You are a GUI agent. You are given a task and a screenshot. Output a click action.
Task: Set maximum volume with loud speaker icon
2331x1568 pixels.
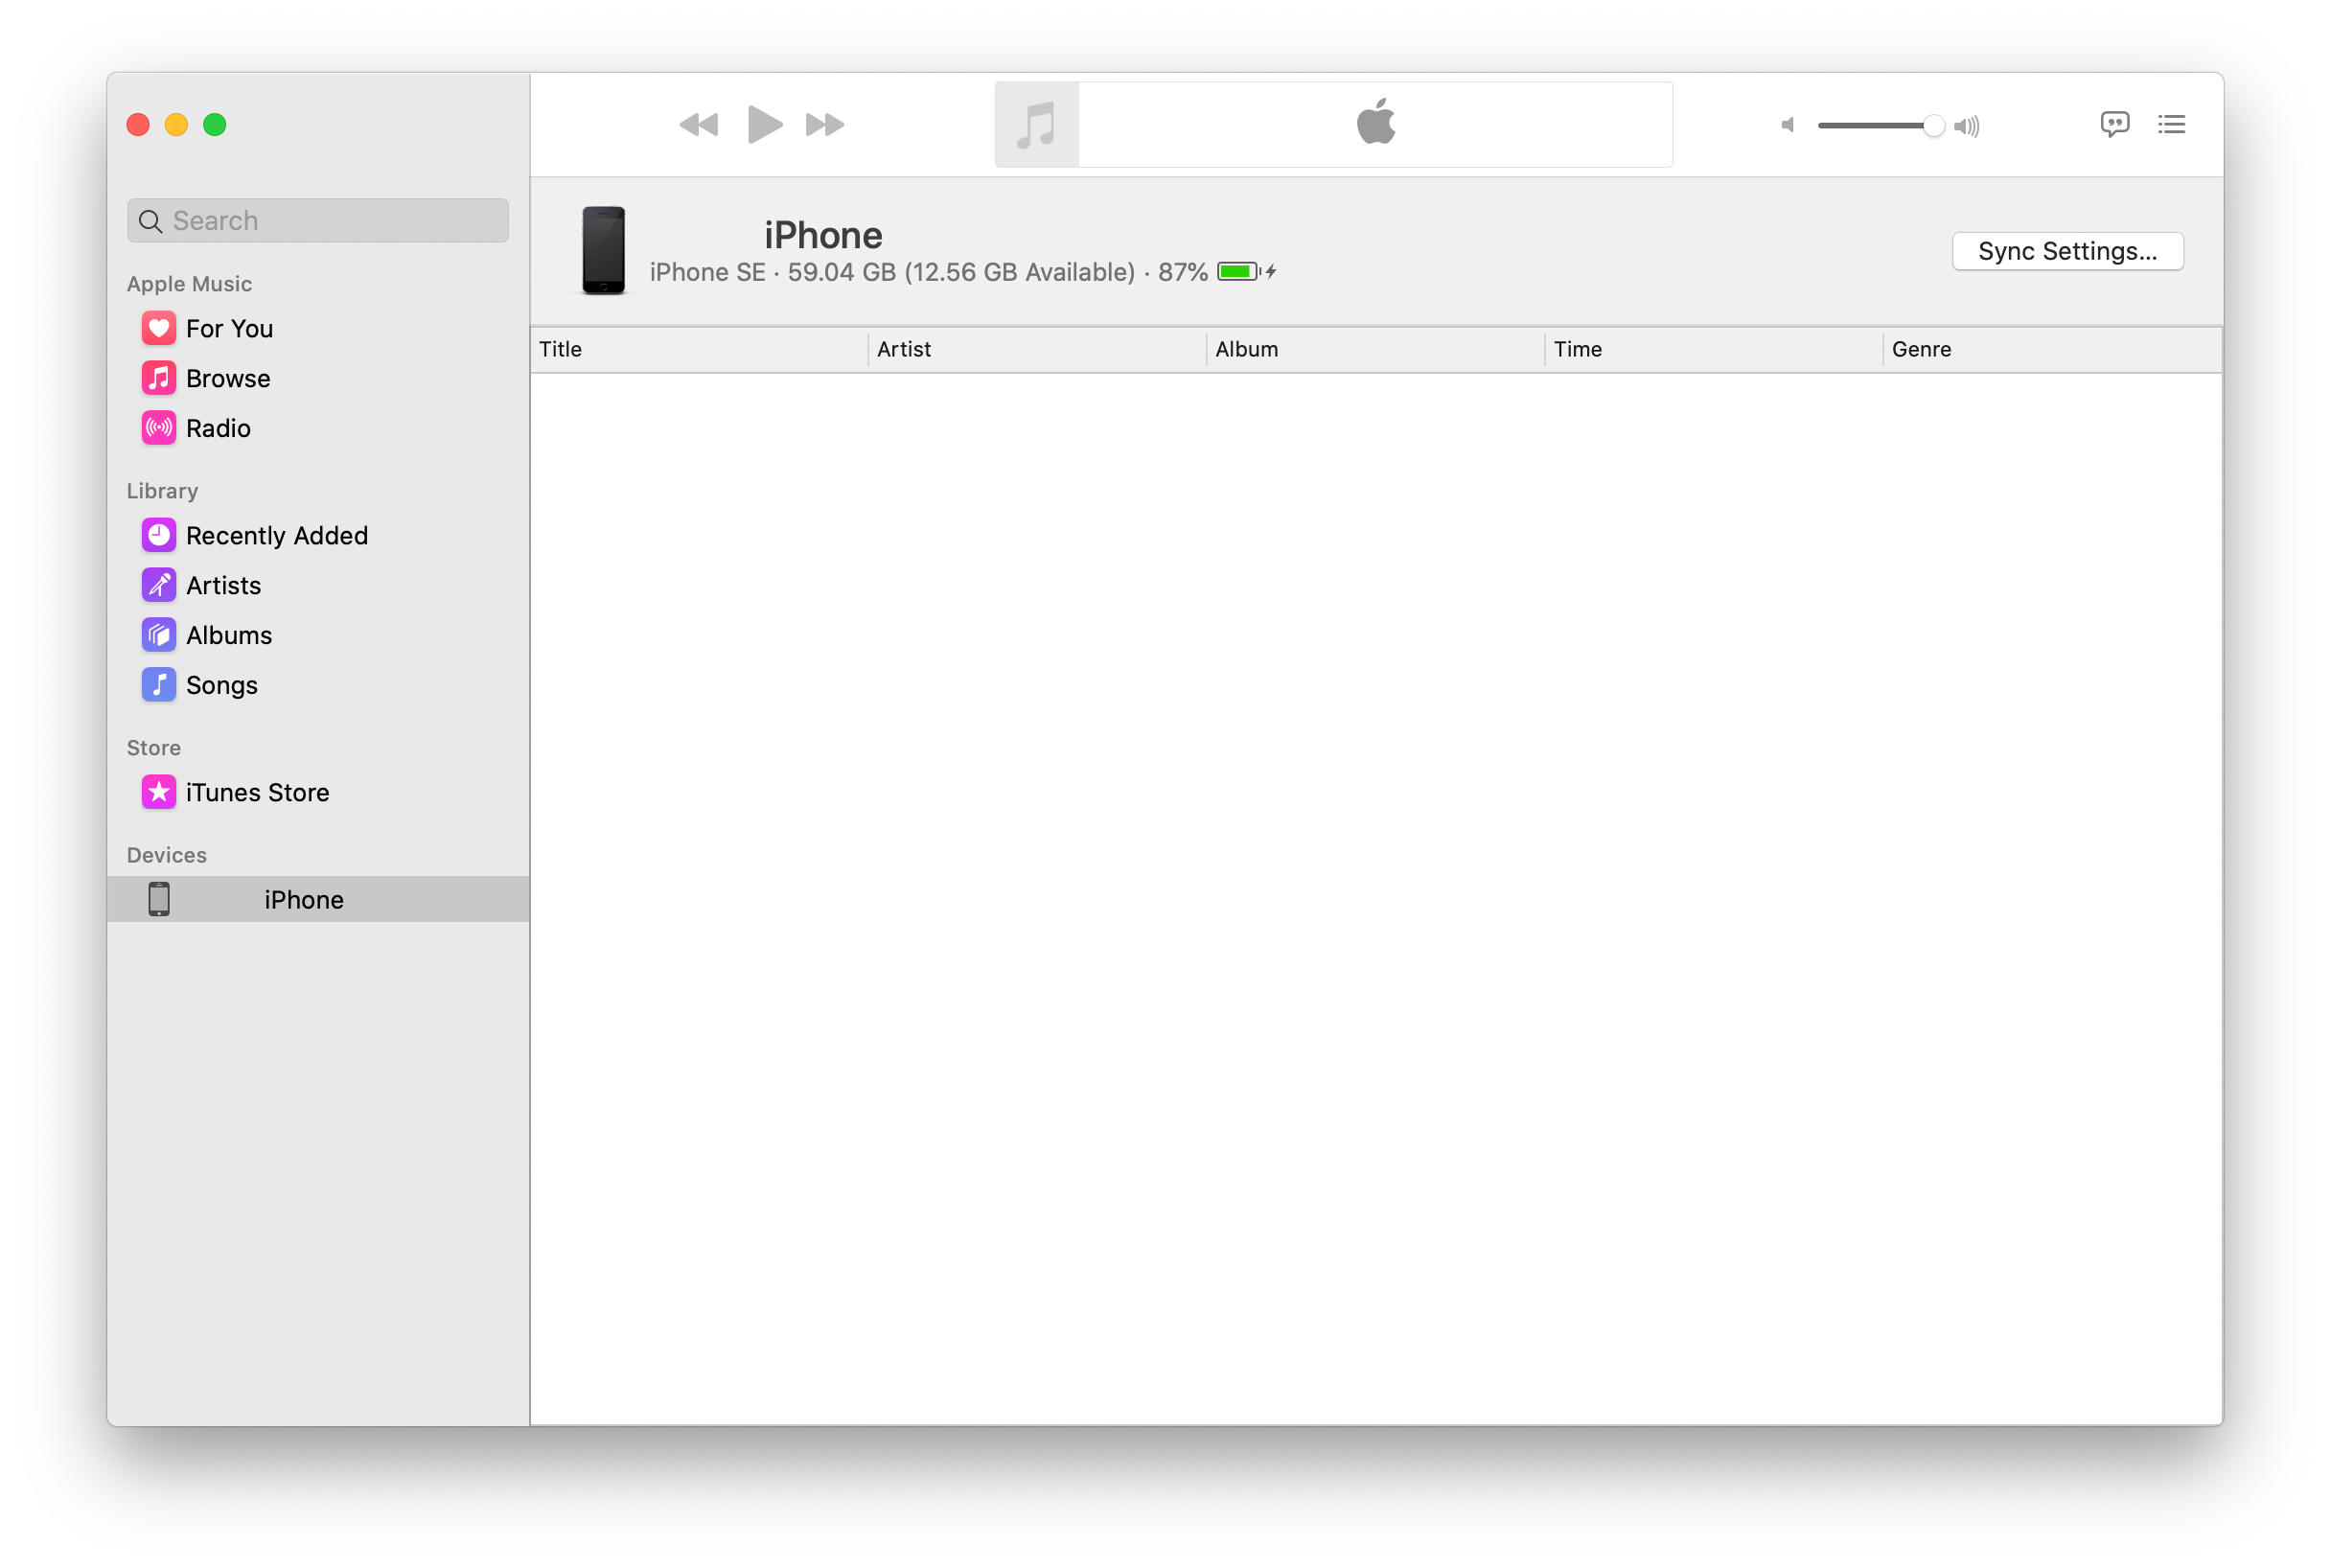[1967, 126]
